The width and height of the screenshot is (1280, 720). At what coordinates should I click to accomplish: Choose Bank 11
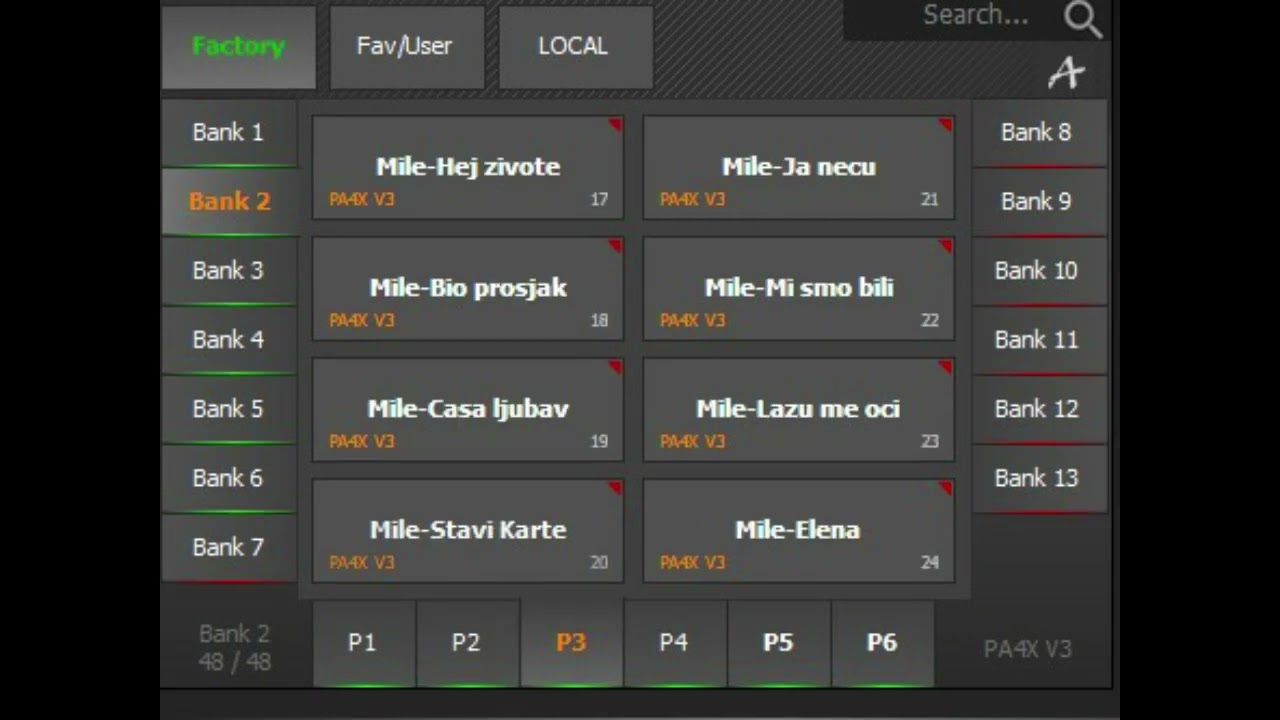(x=1039, y=340)
